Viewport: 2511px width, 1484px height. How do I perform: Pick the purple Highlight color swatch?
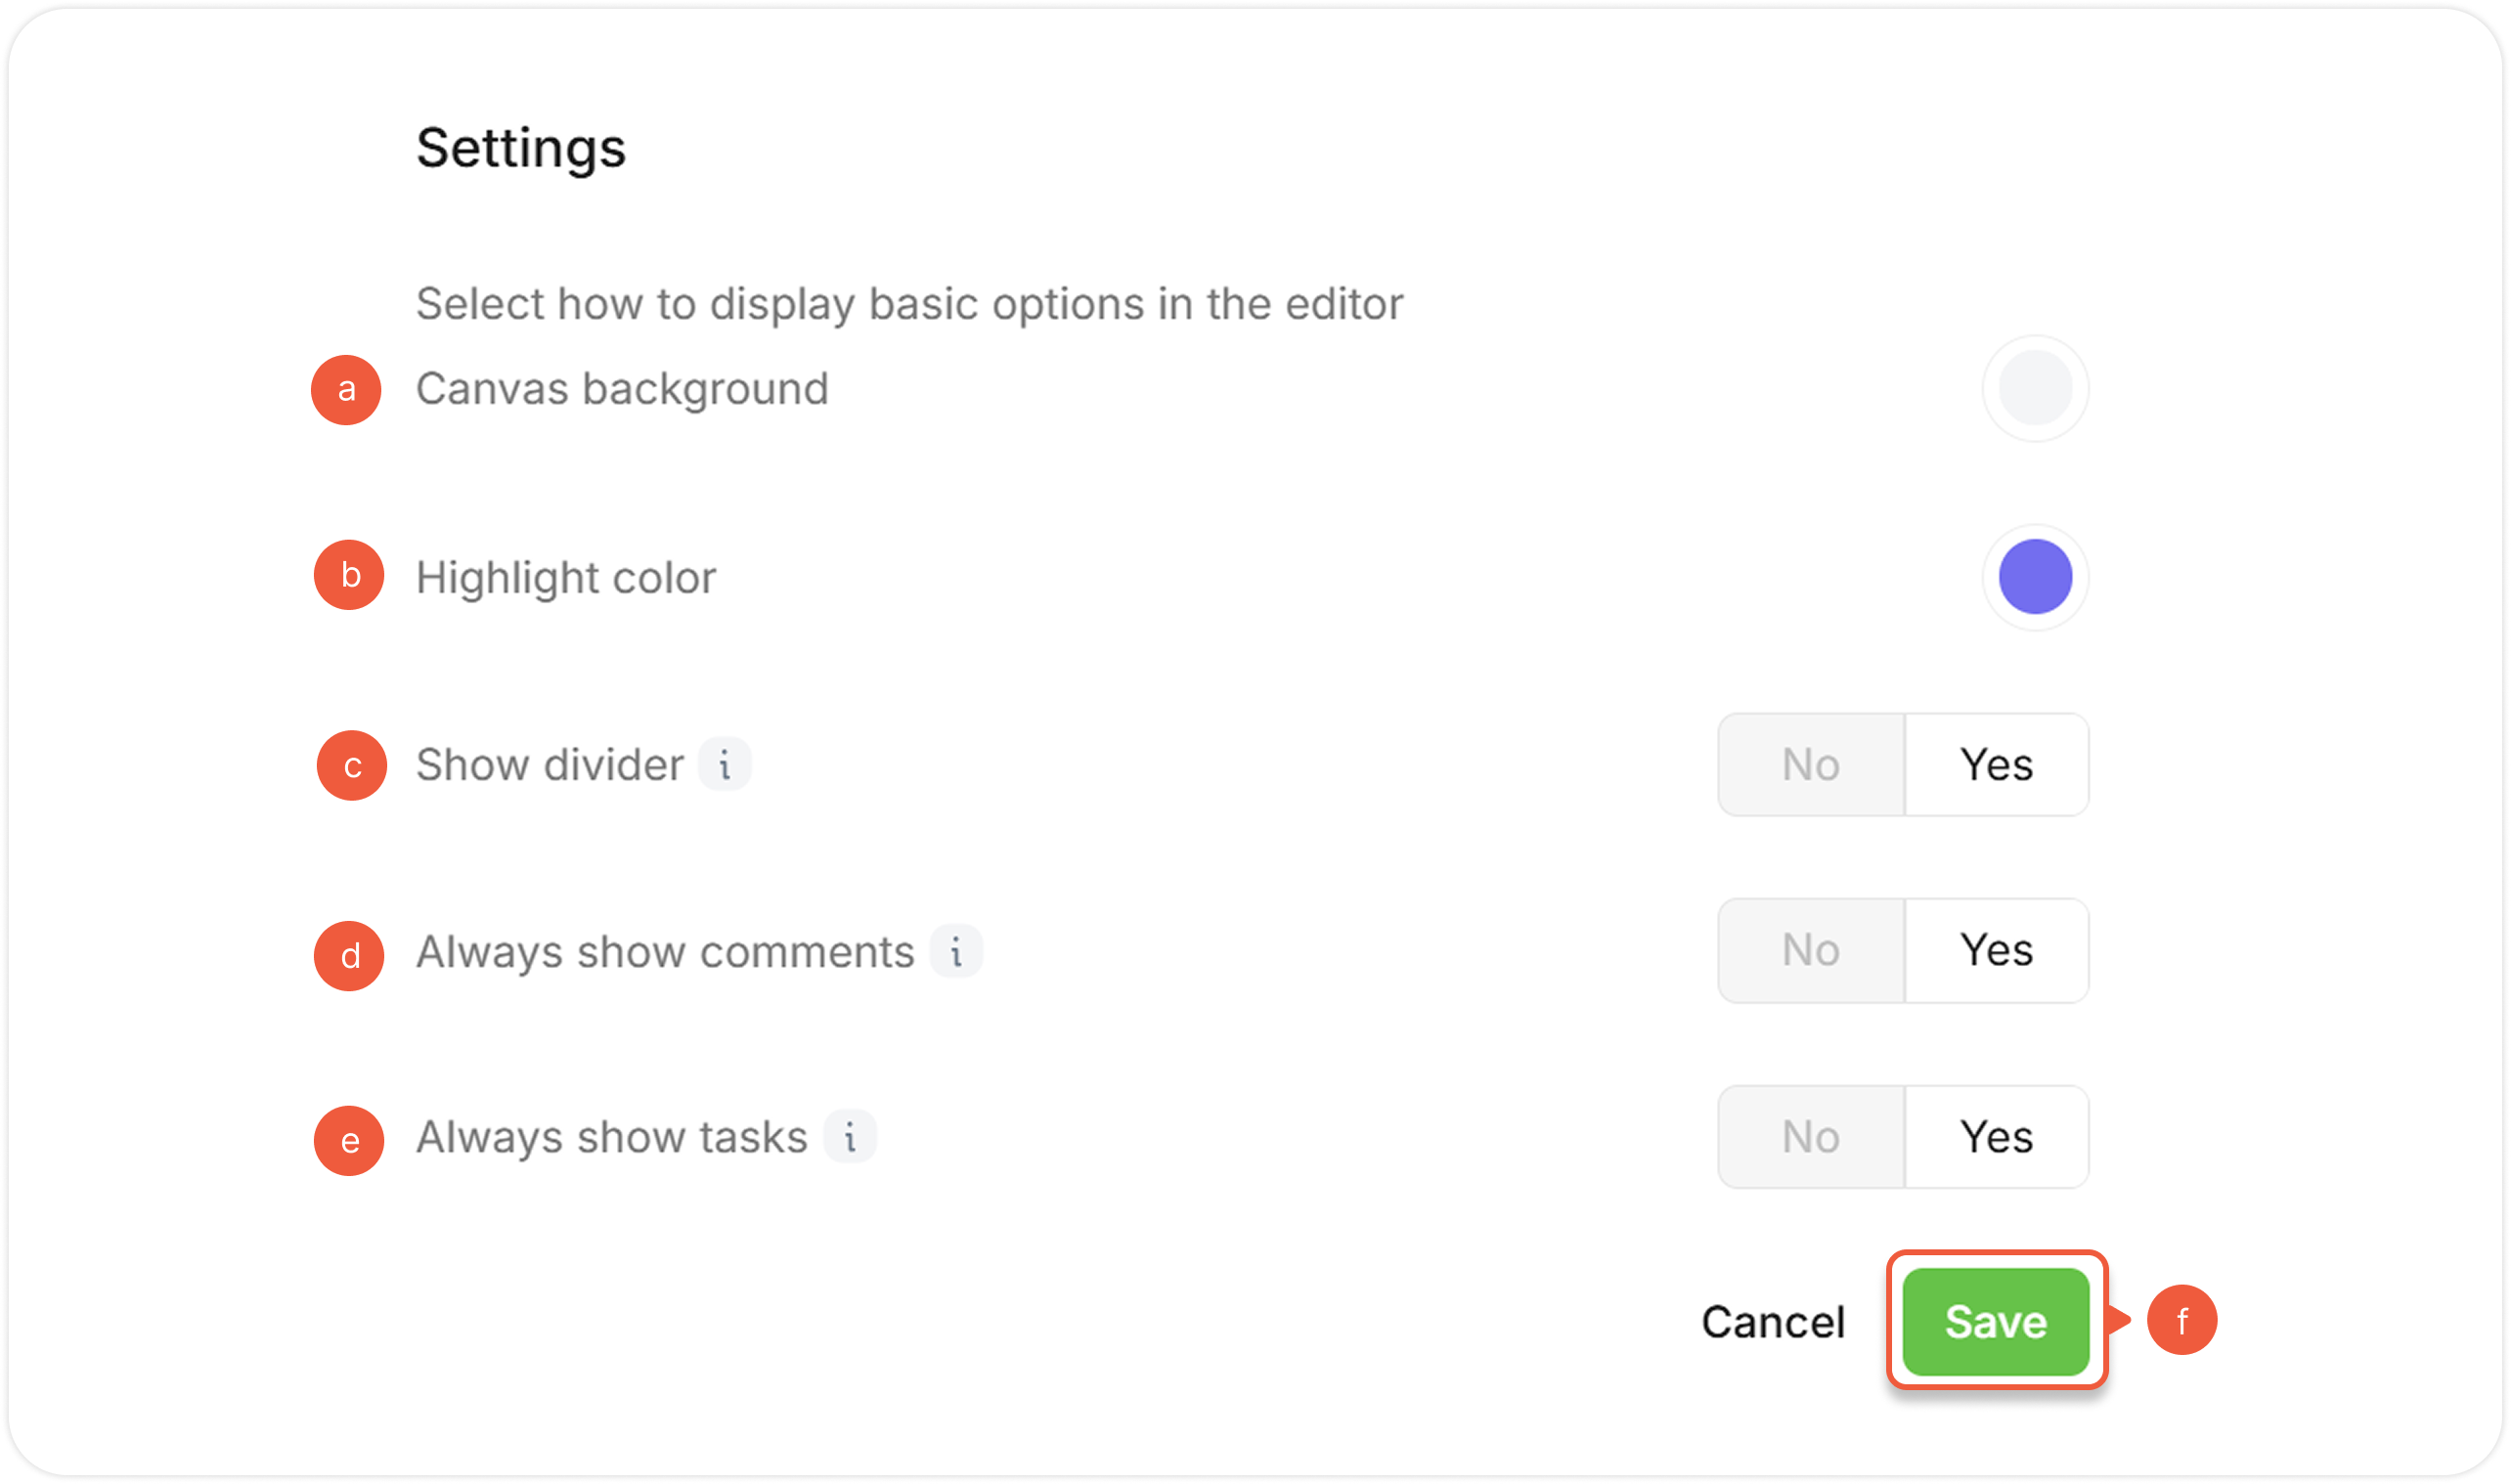pyautogui.click(x=2035, y=577)
